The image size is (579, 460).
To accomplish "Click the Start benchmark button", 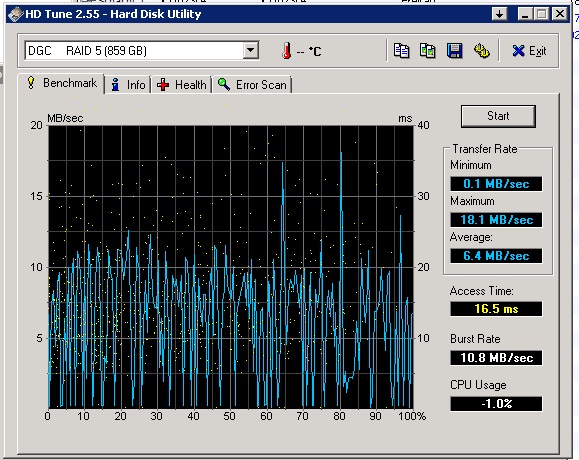I will click(x=498, y=116).
